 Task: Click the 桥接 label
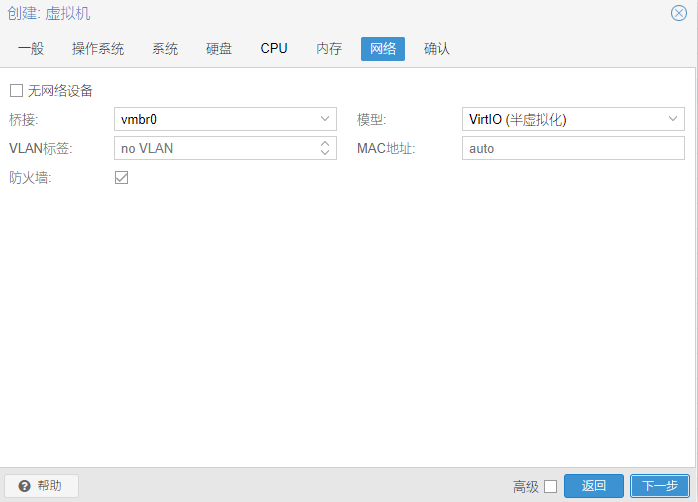point(24,119)
